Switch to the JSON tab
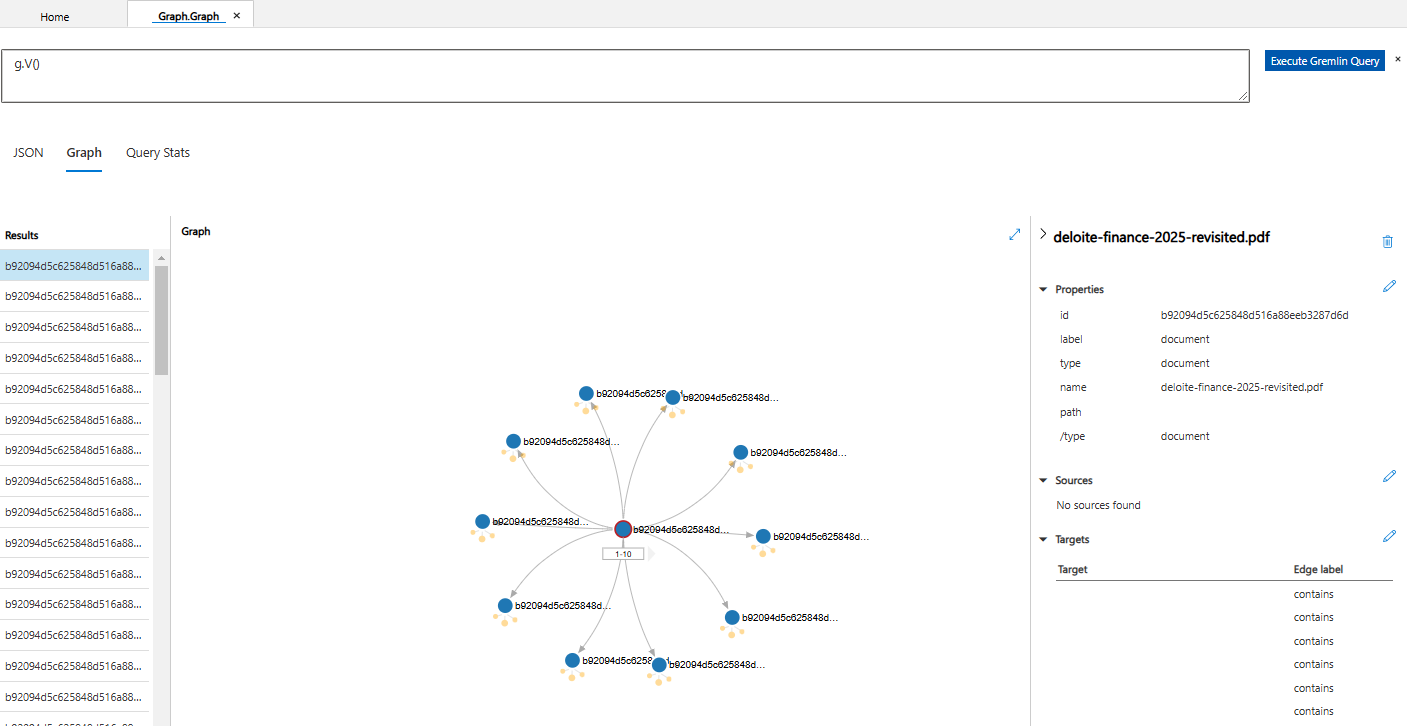This screenshot has height=726, width=1407. point(27,152)
